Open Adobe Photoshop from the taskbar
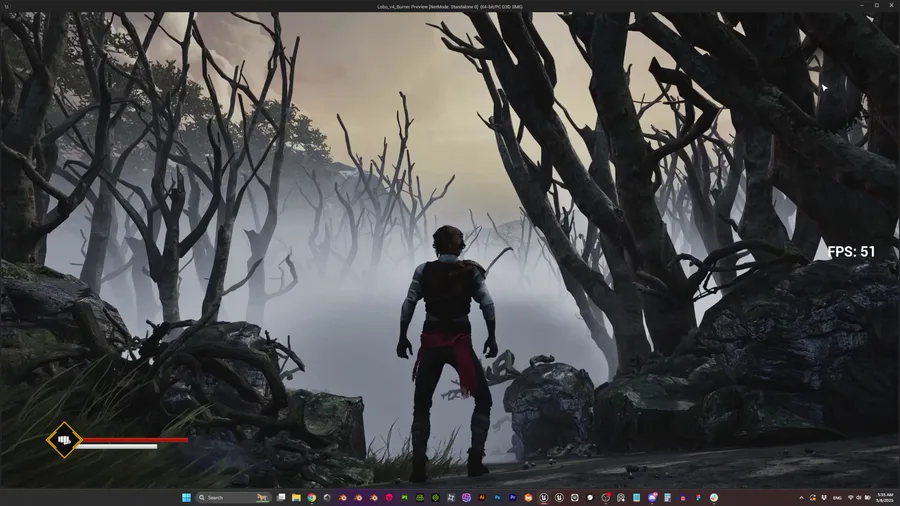Viewport: 900px width, 506px height. point(497,497)
